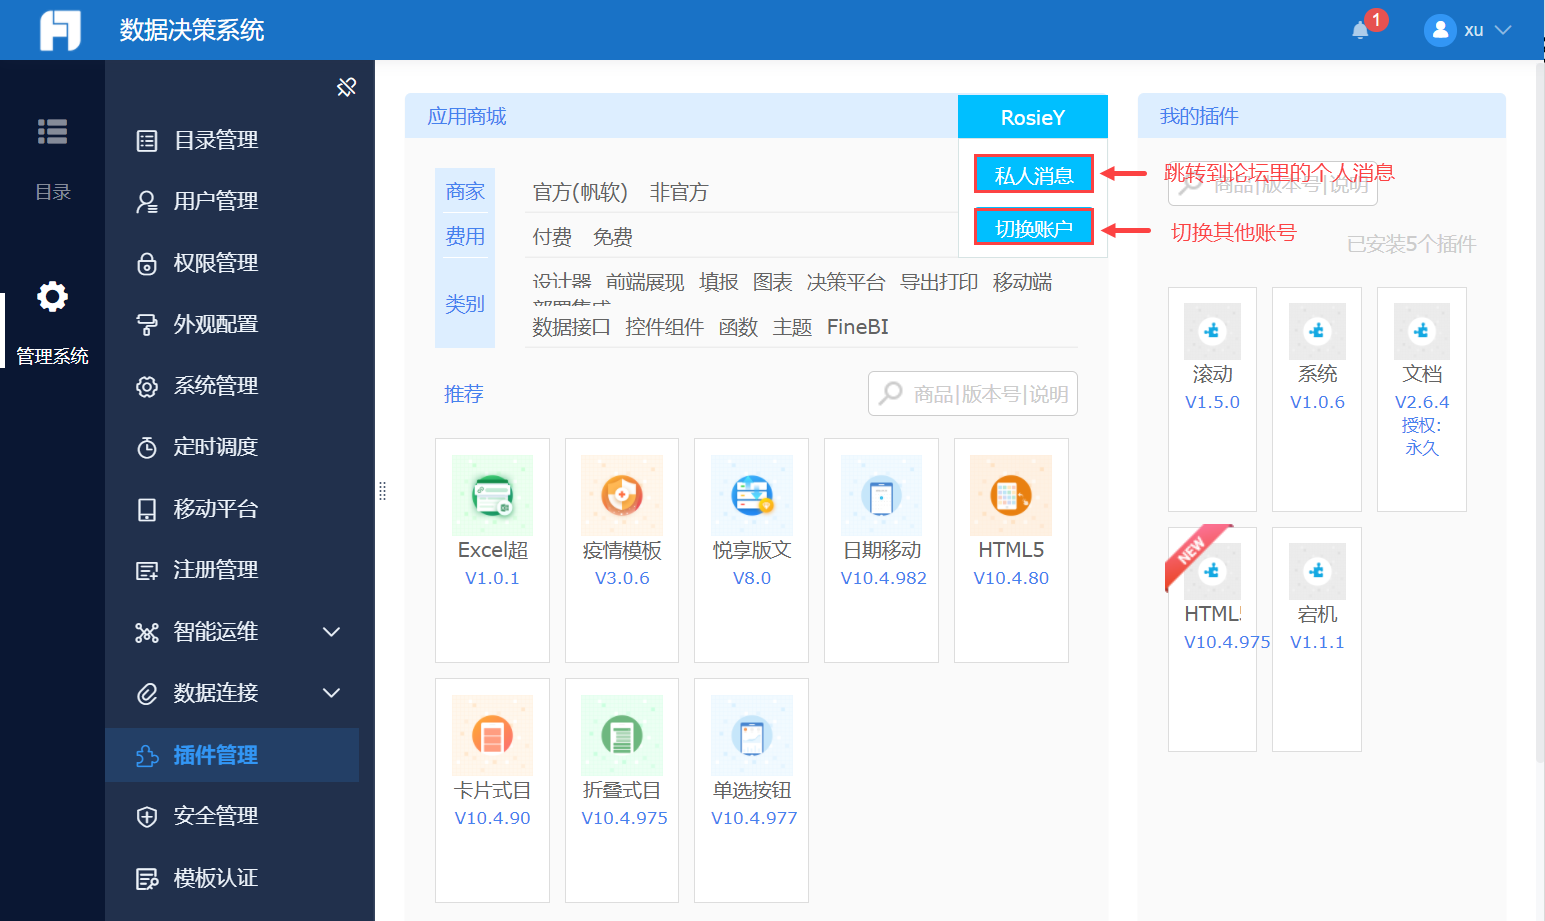Select the 填报 category
1545x921 pixels.
coord(719,282)
